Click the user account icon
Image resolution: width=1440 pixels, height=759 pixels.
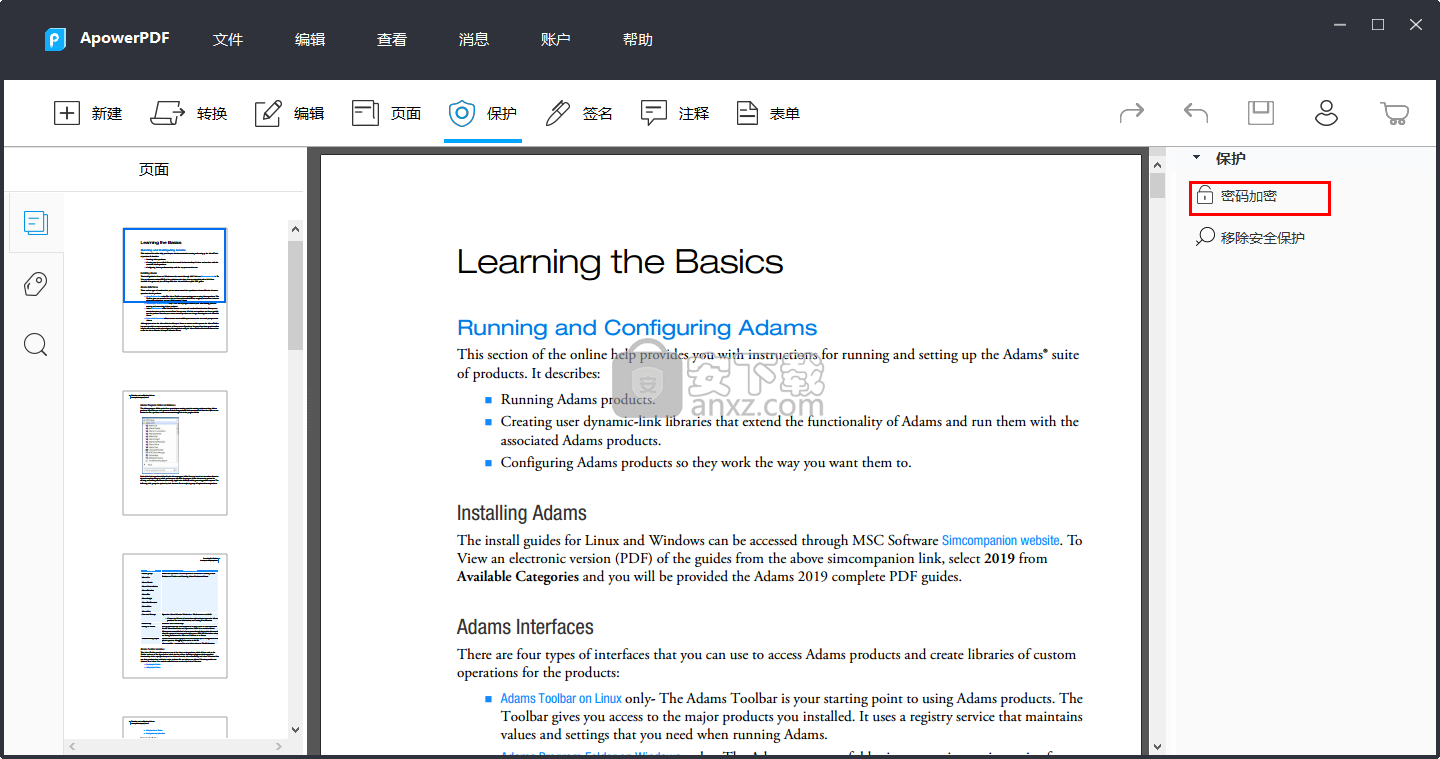tap(1326, 113)
